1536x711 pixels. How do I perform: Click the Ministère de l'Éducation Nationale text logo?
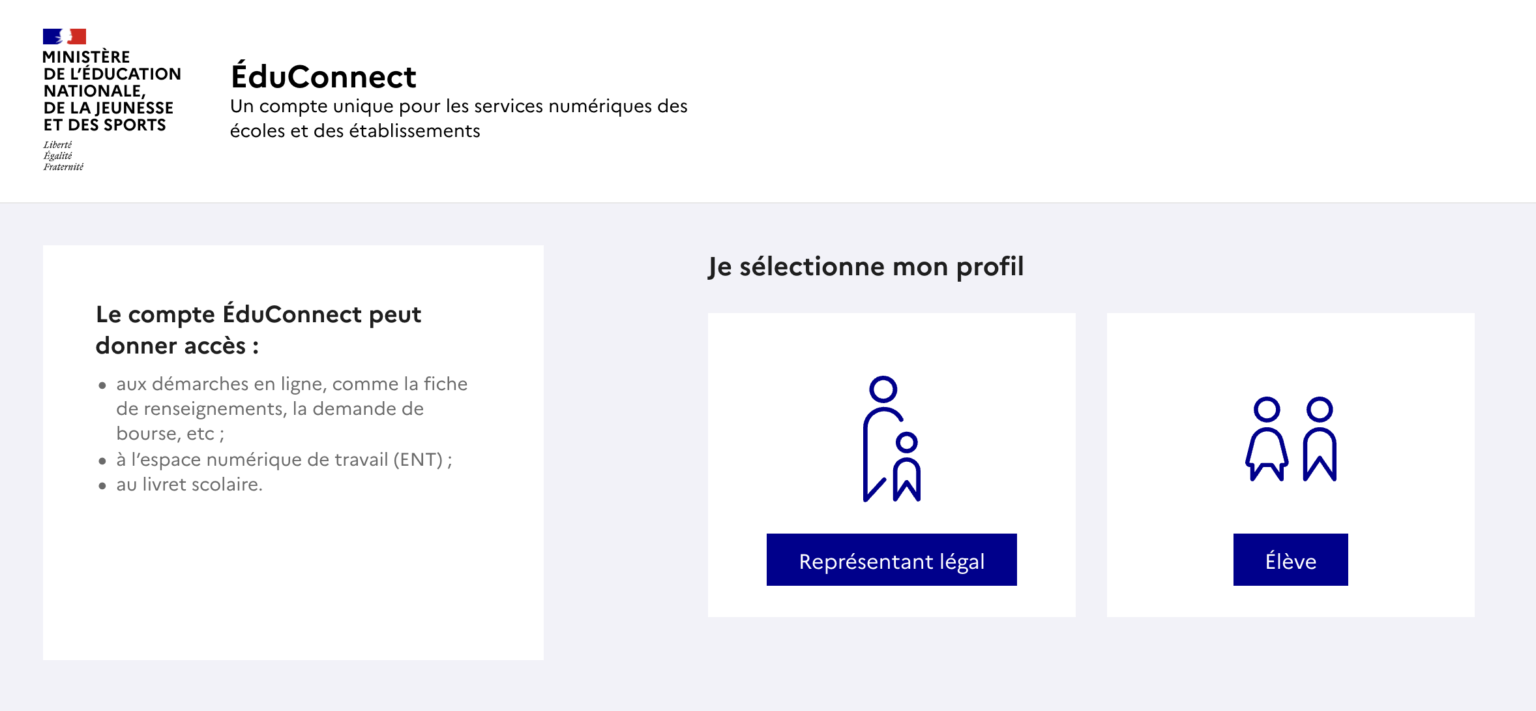[112, 91]
